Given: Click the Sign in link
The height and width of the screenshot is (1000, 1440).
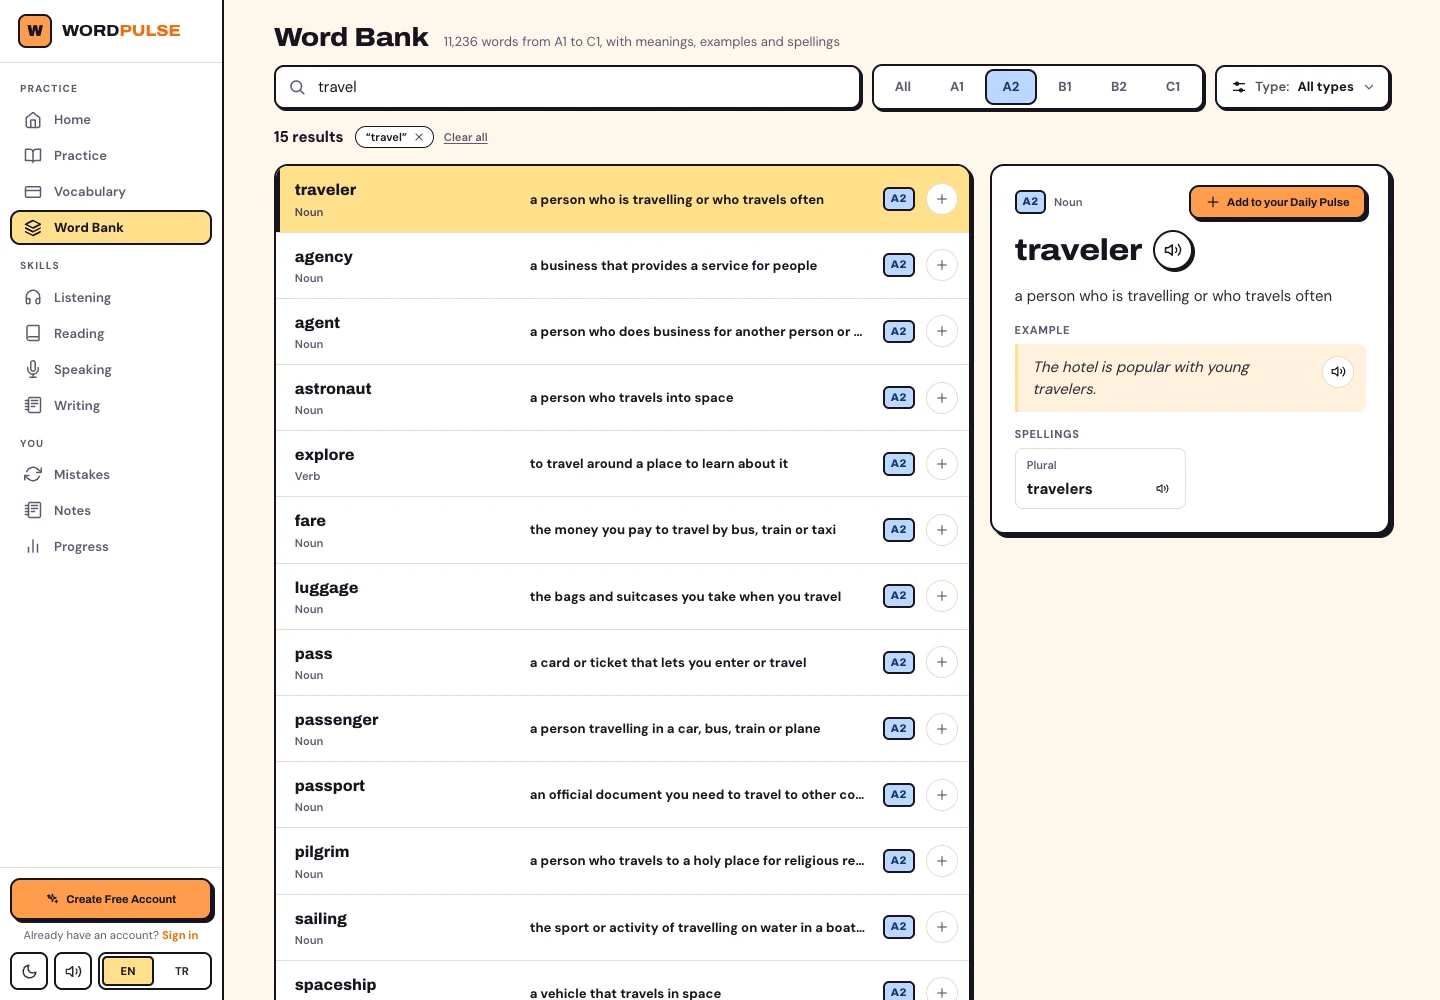Looking at the screenshot, I should 180,936.
